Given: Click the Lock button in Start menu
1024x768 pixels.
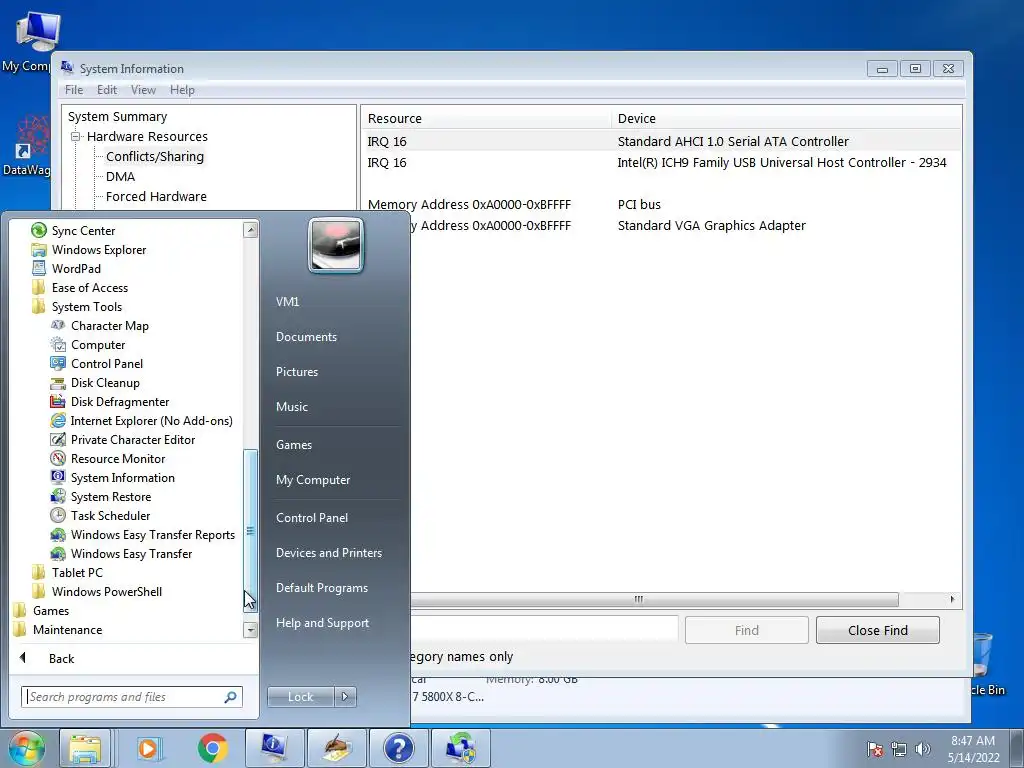Looking at the screenshot, I should 300,697.
